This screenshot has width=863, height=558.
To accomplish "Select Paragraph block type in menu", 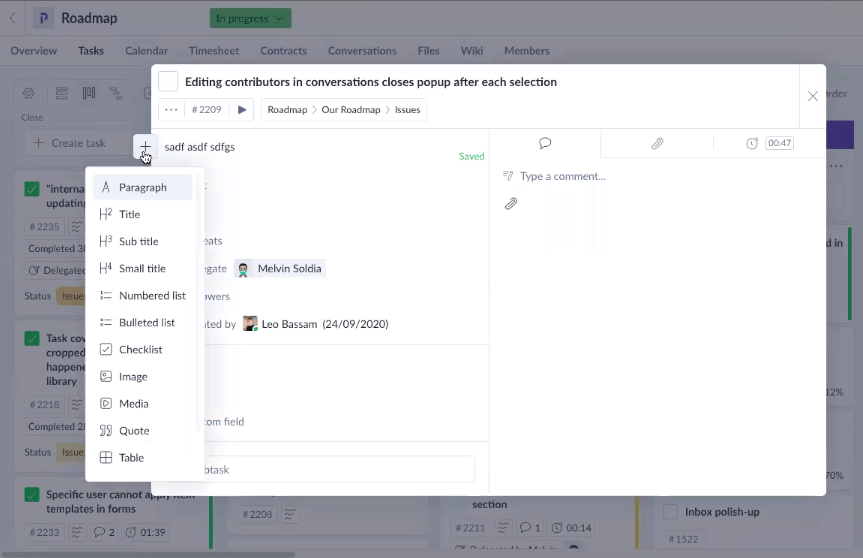I will tap(143, 187).
